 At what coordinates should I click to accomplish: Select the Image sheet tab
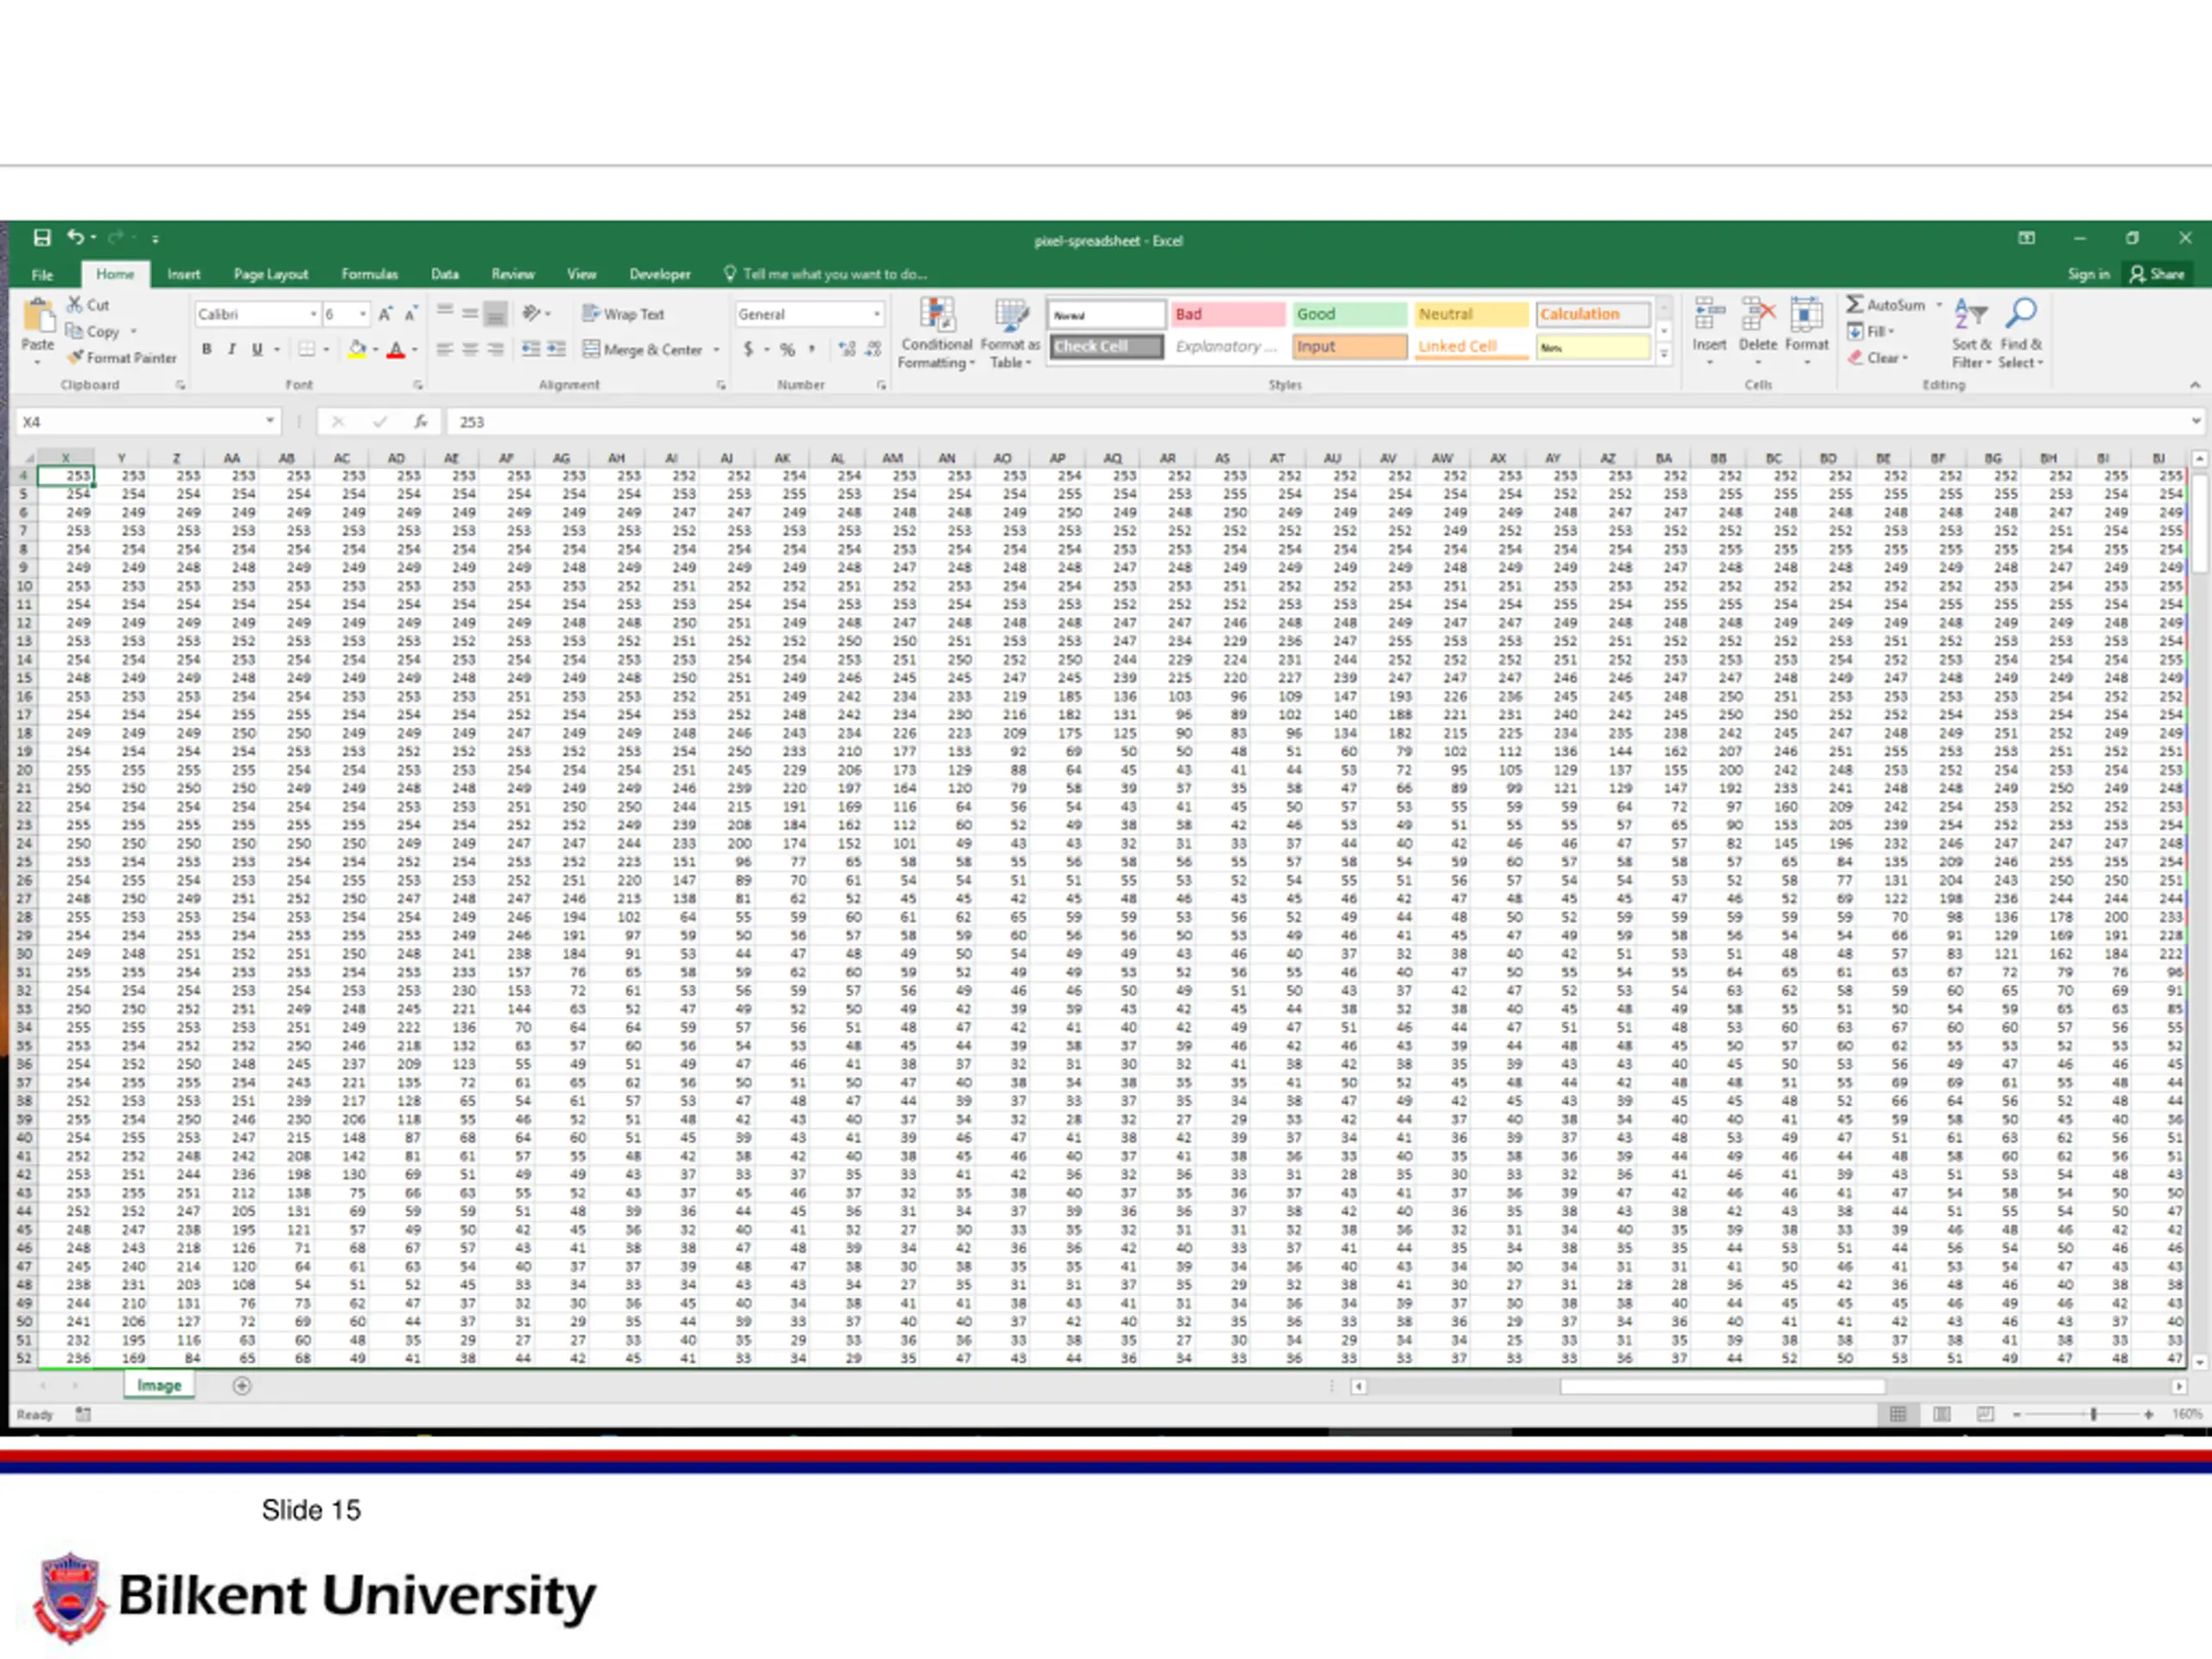(x=159, y=1385)
